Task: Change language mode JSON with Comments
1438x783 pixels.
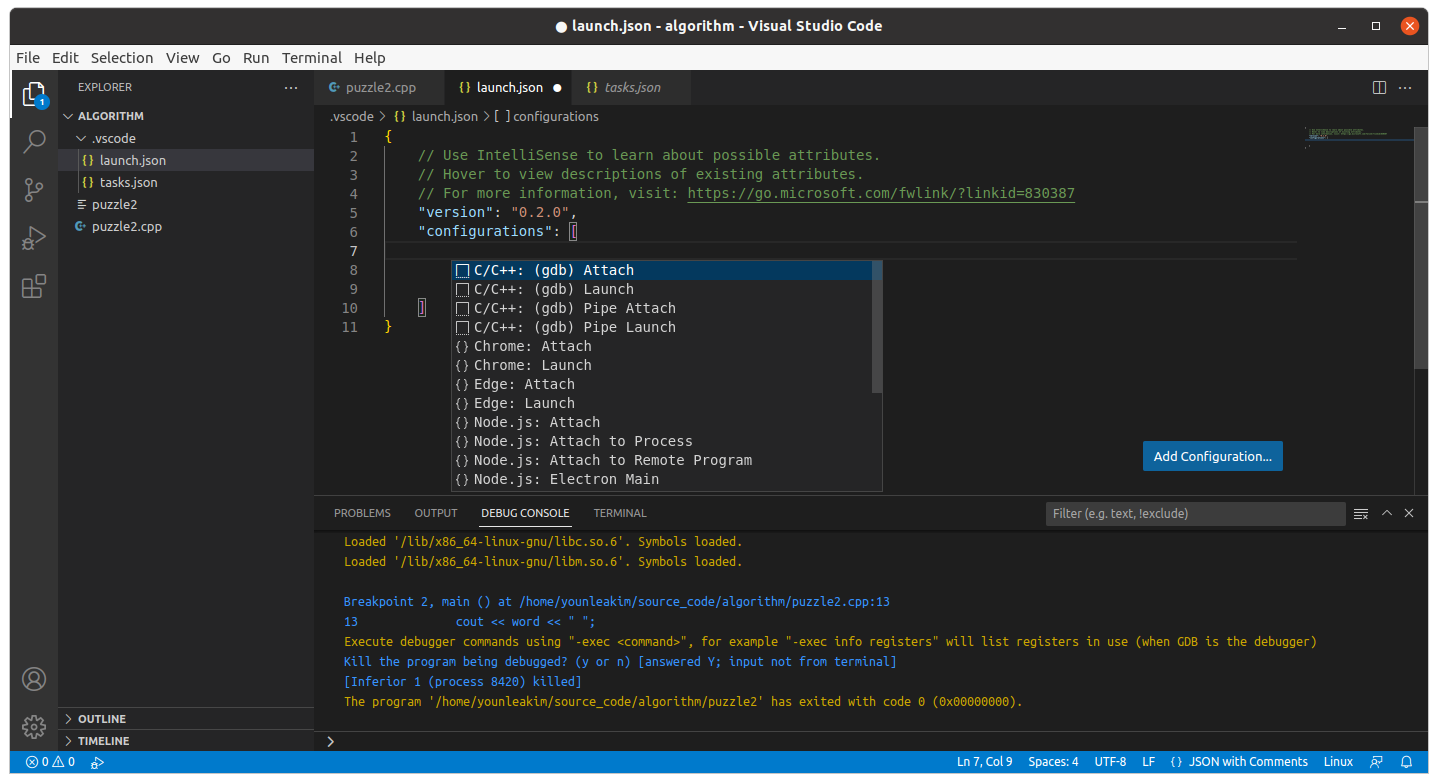Action: [x=1239, y=762]
